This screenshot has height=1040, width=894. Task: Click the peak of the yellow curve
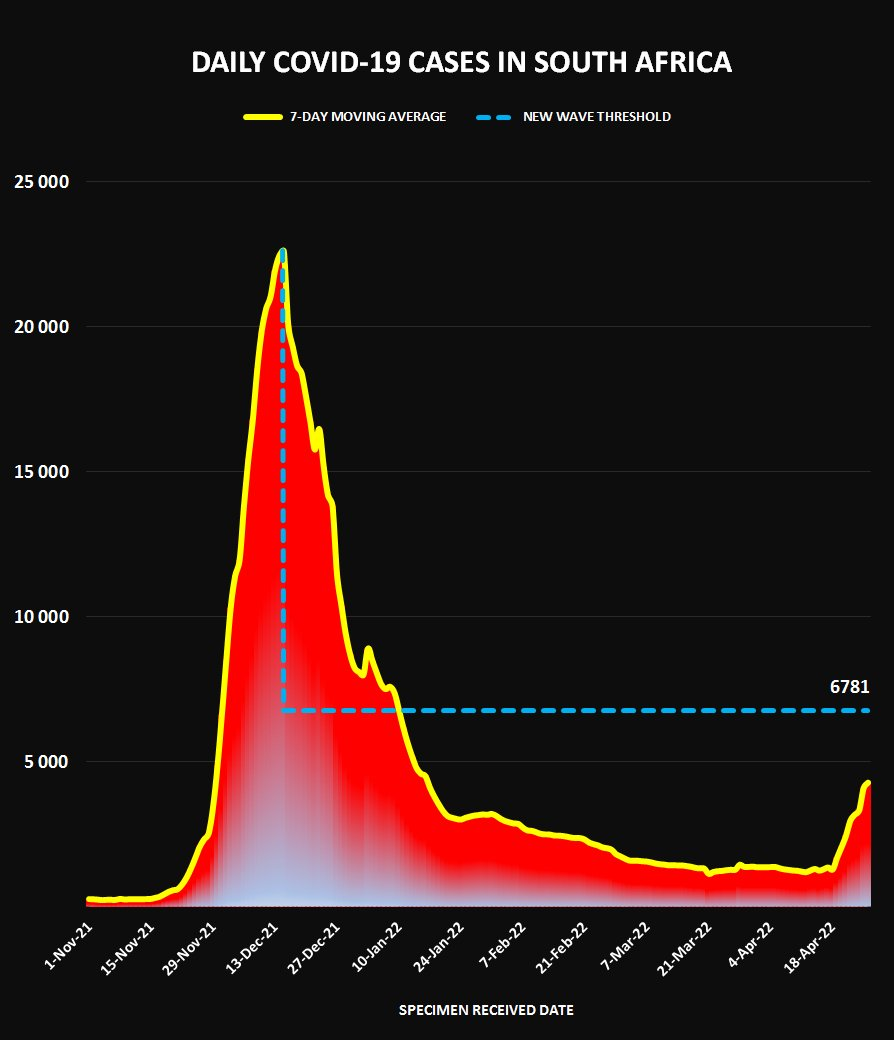(x=283, y=251)
